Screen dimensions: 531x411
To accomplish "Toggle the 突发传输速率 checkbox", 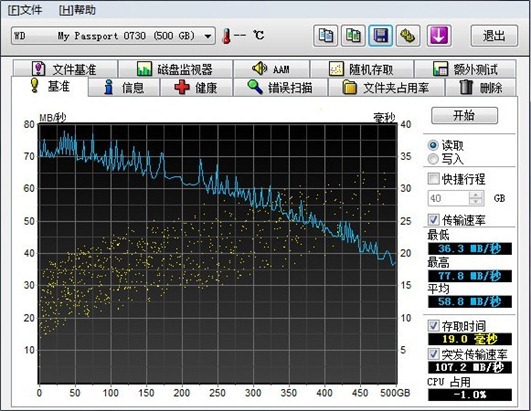I will (x=433, y=354).
